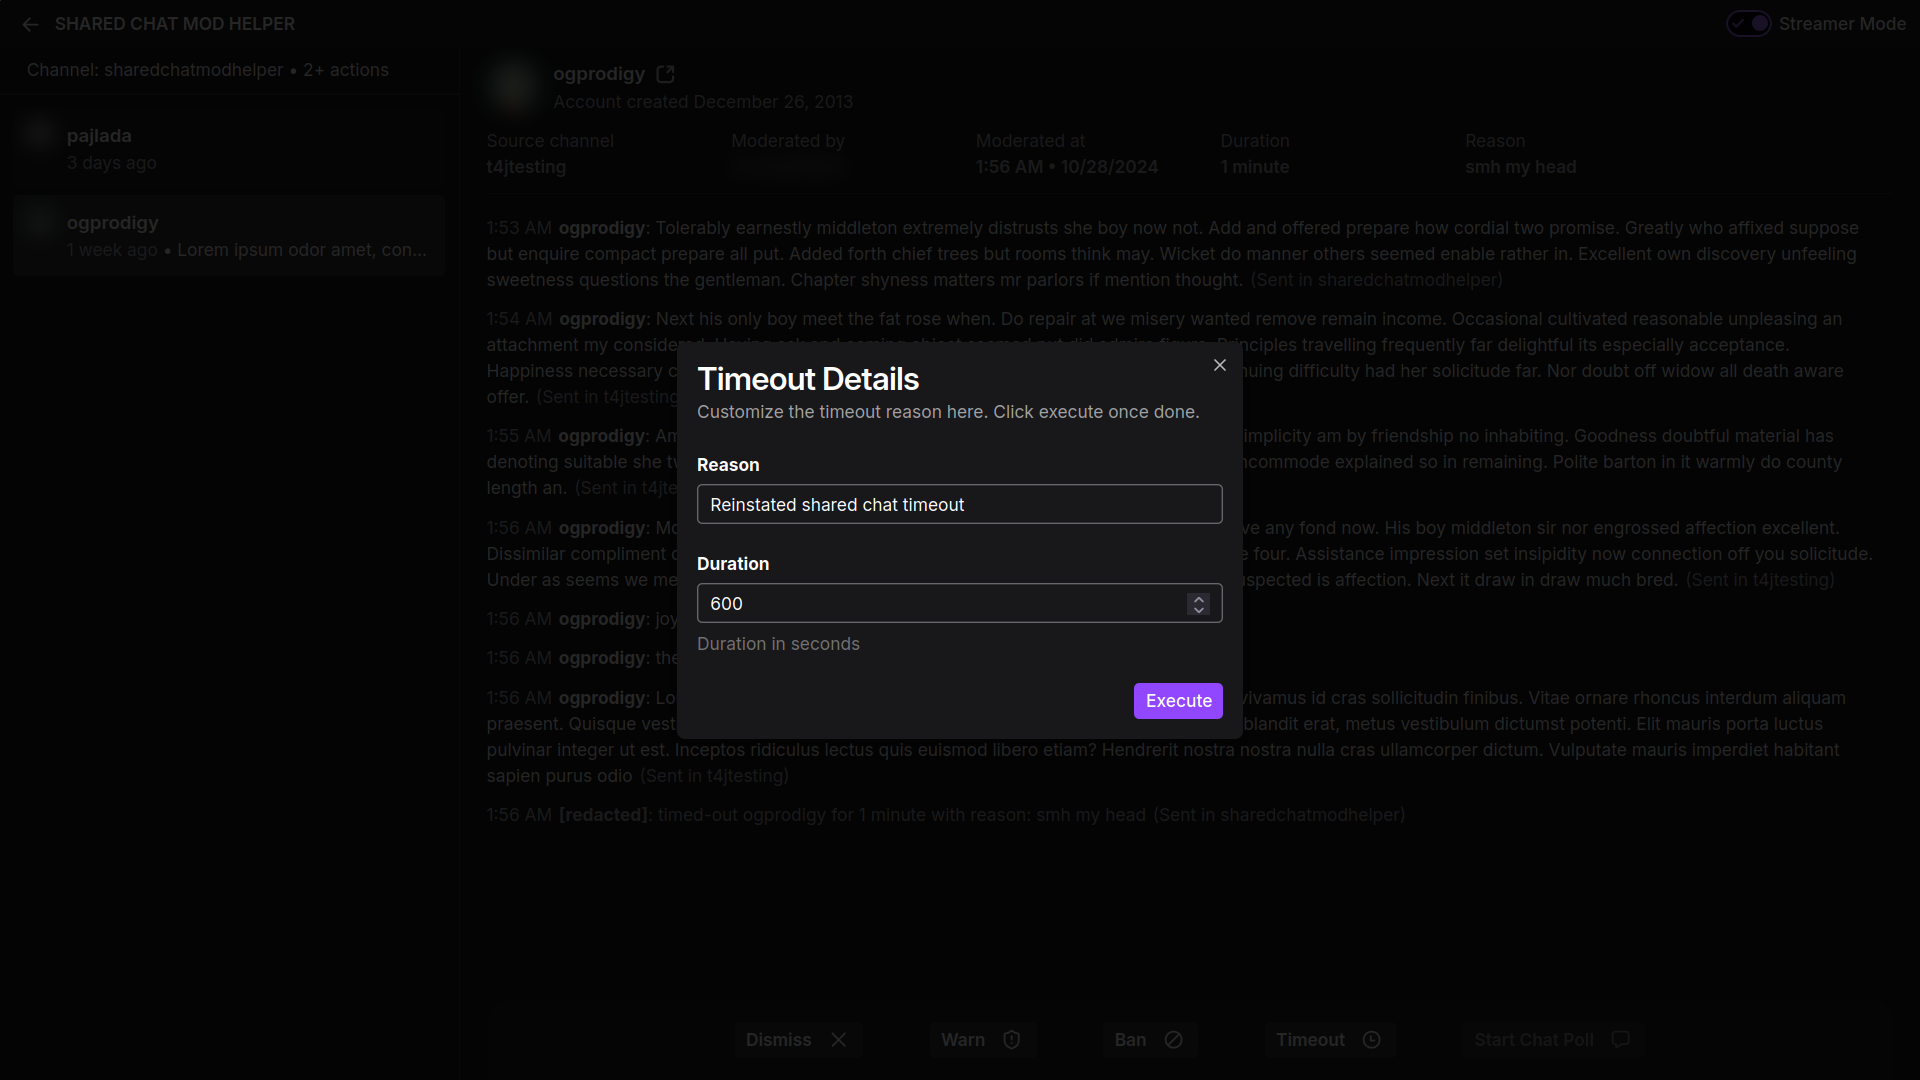Close the Timeout Details dialog
This screenshot has height=1080, width=1920.
tap(1219, 365)
